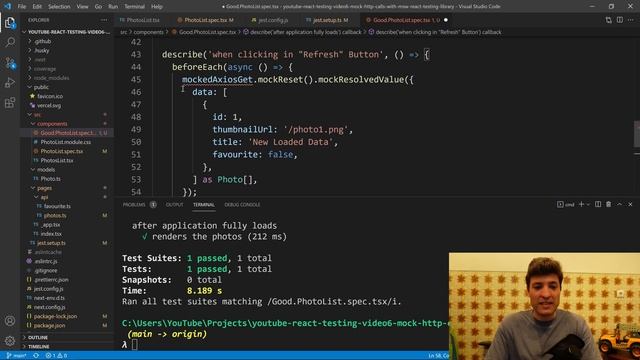Show the PROBLEMS panel tab
The height and width of the screenshot is (360, 640).
139,204
